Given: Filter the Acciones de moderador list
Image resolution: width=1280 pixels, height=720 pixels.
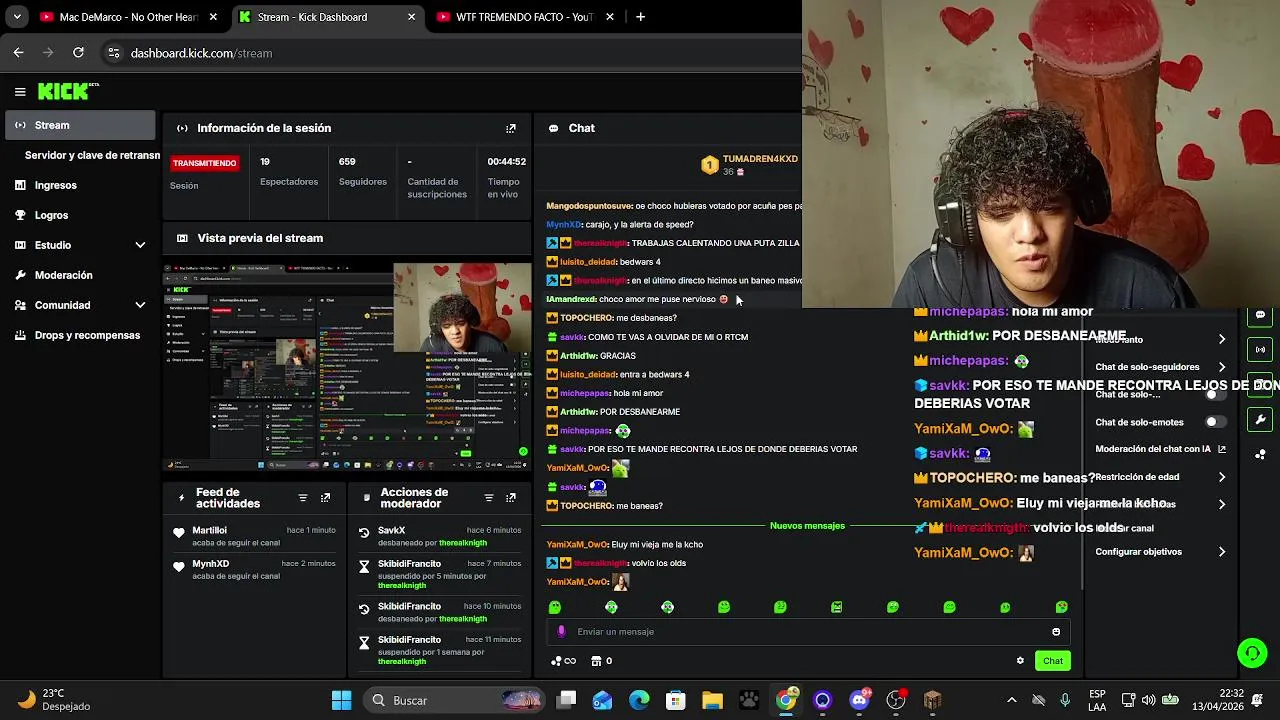Looking at the screenshot, I should tap(489, 498).
